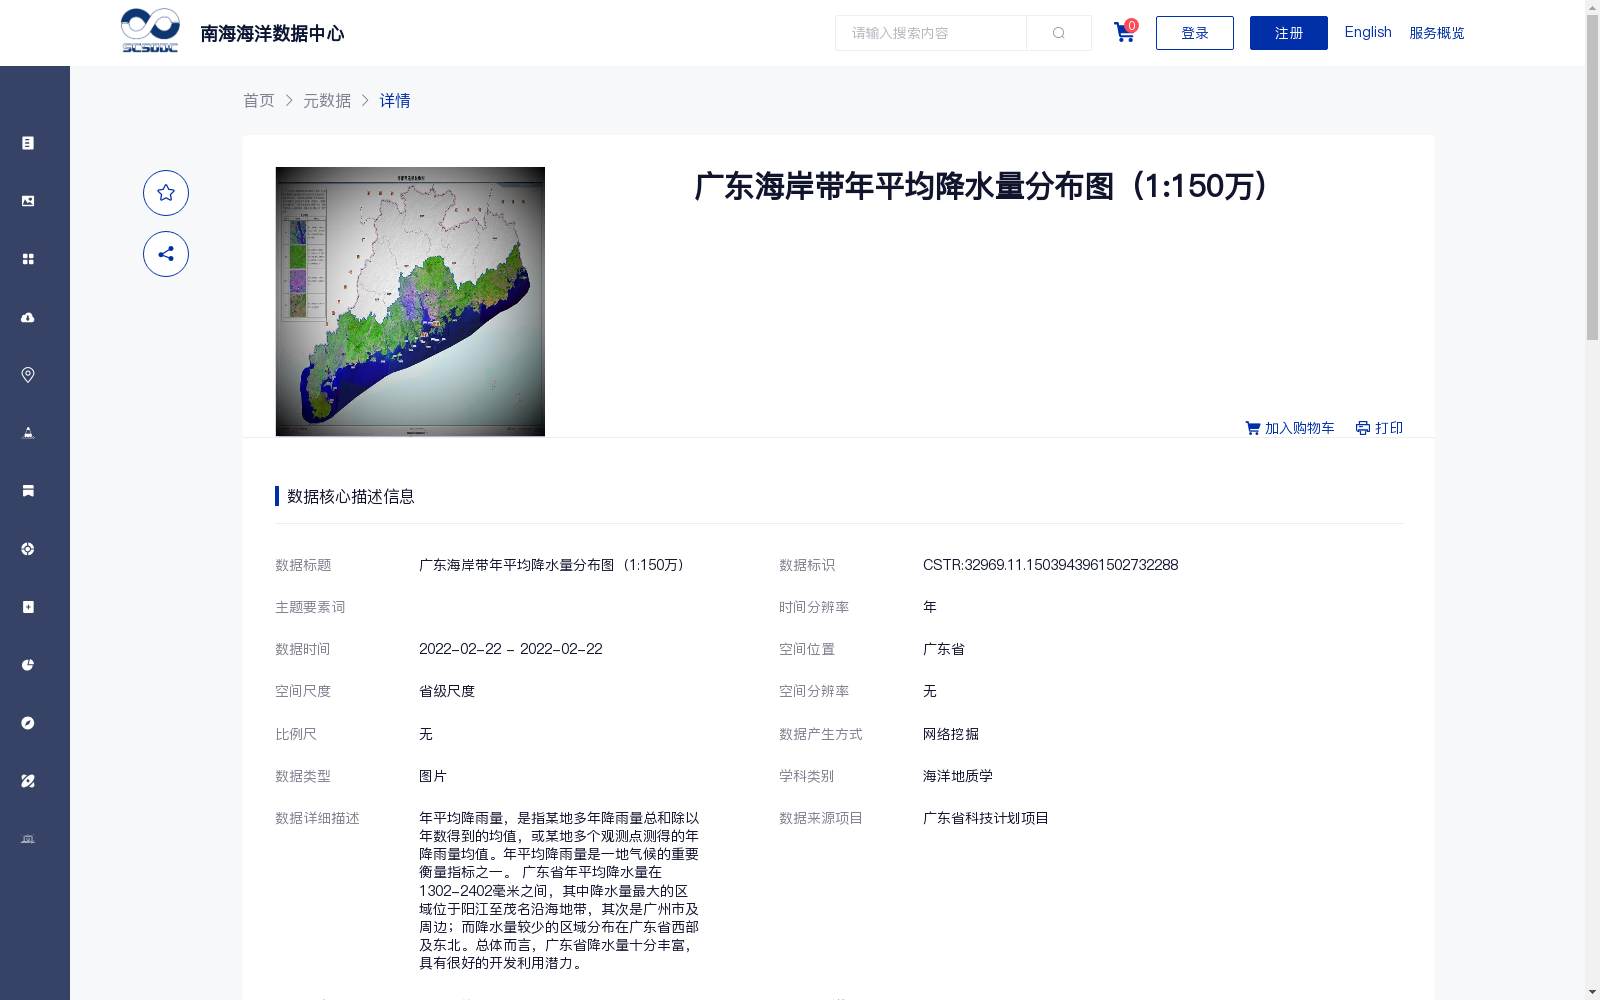Click the lifebuoy circle sidebar icon
The image size is (1600, 1000).
[28, 549]
